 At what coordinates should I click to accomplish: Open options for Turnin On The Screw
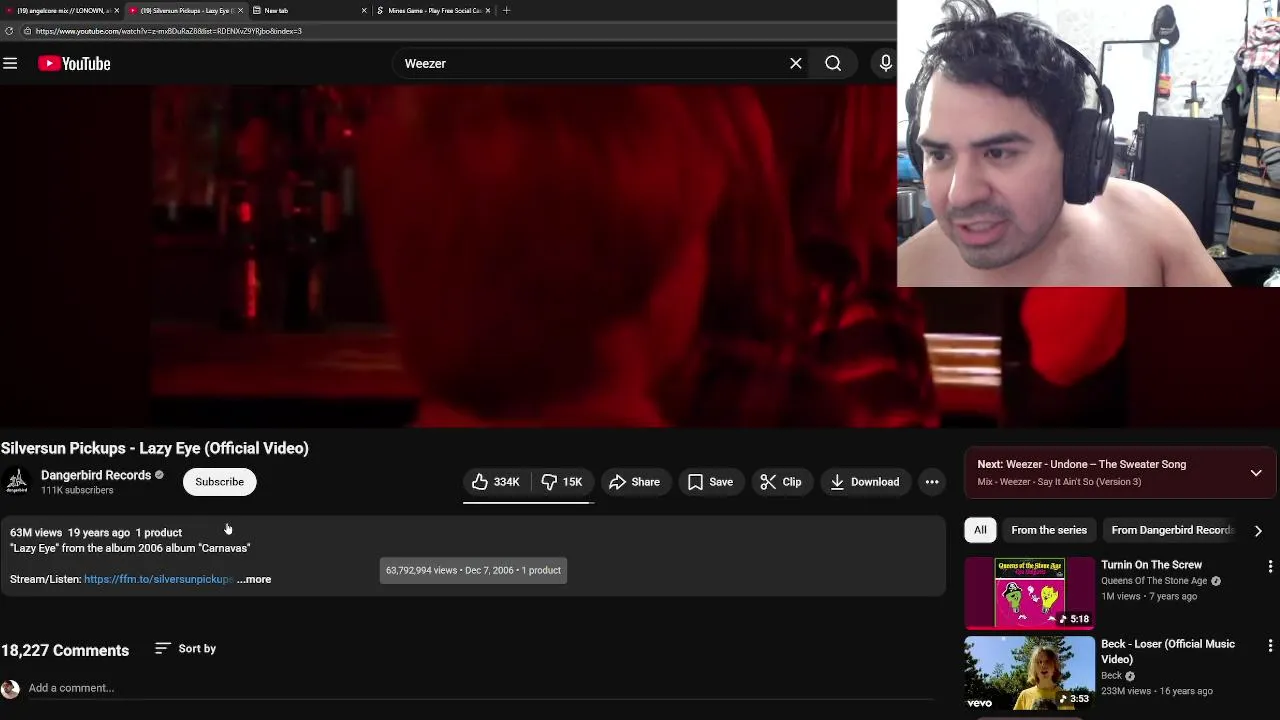(1270, 566)
